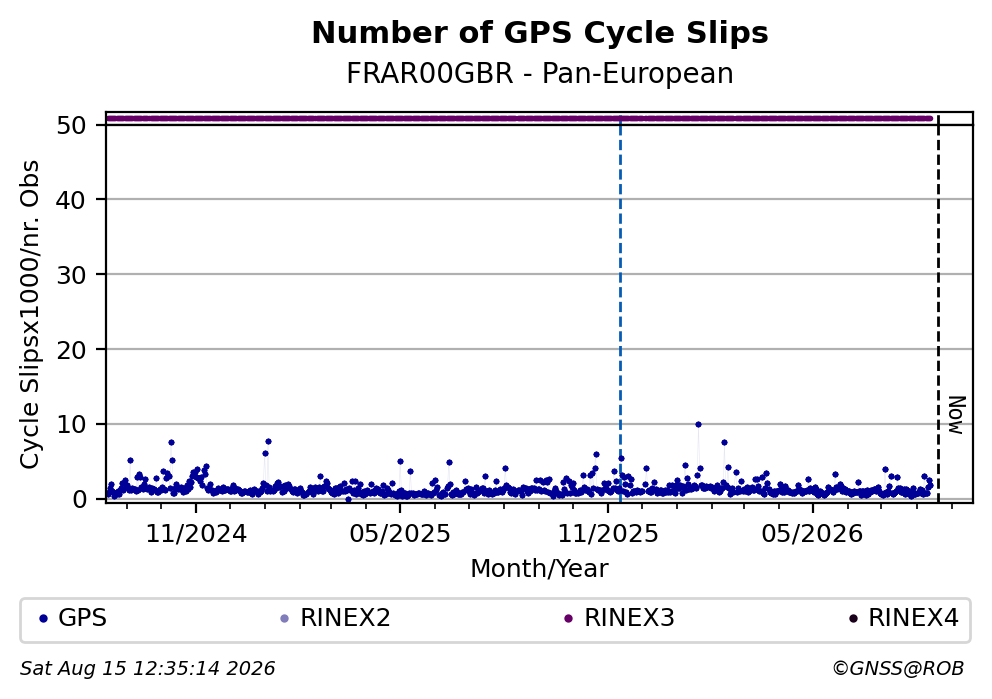Screen dimensions: 992x699
Task: Click the '11/2024' x-axis tick label
Action: pyautogui.click(x=196, y=534)
